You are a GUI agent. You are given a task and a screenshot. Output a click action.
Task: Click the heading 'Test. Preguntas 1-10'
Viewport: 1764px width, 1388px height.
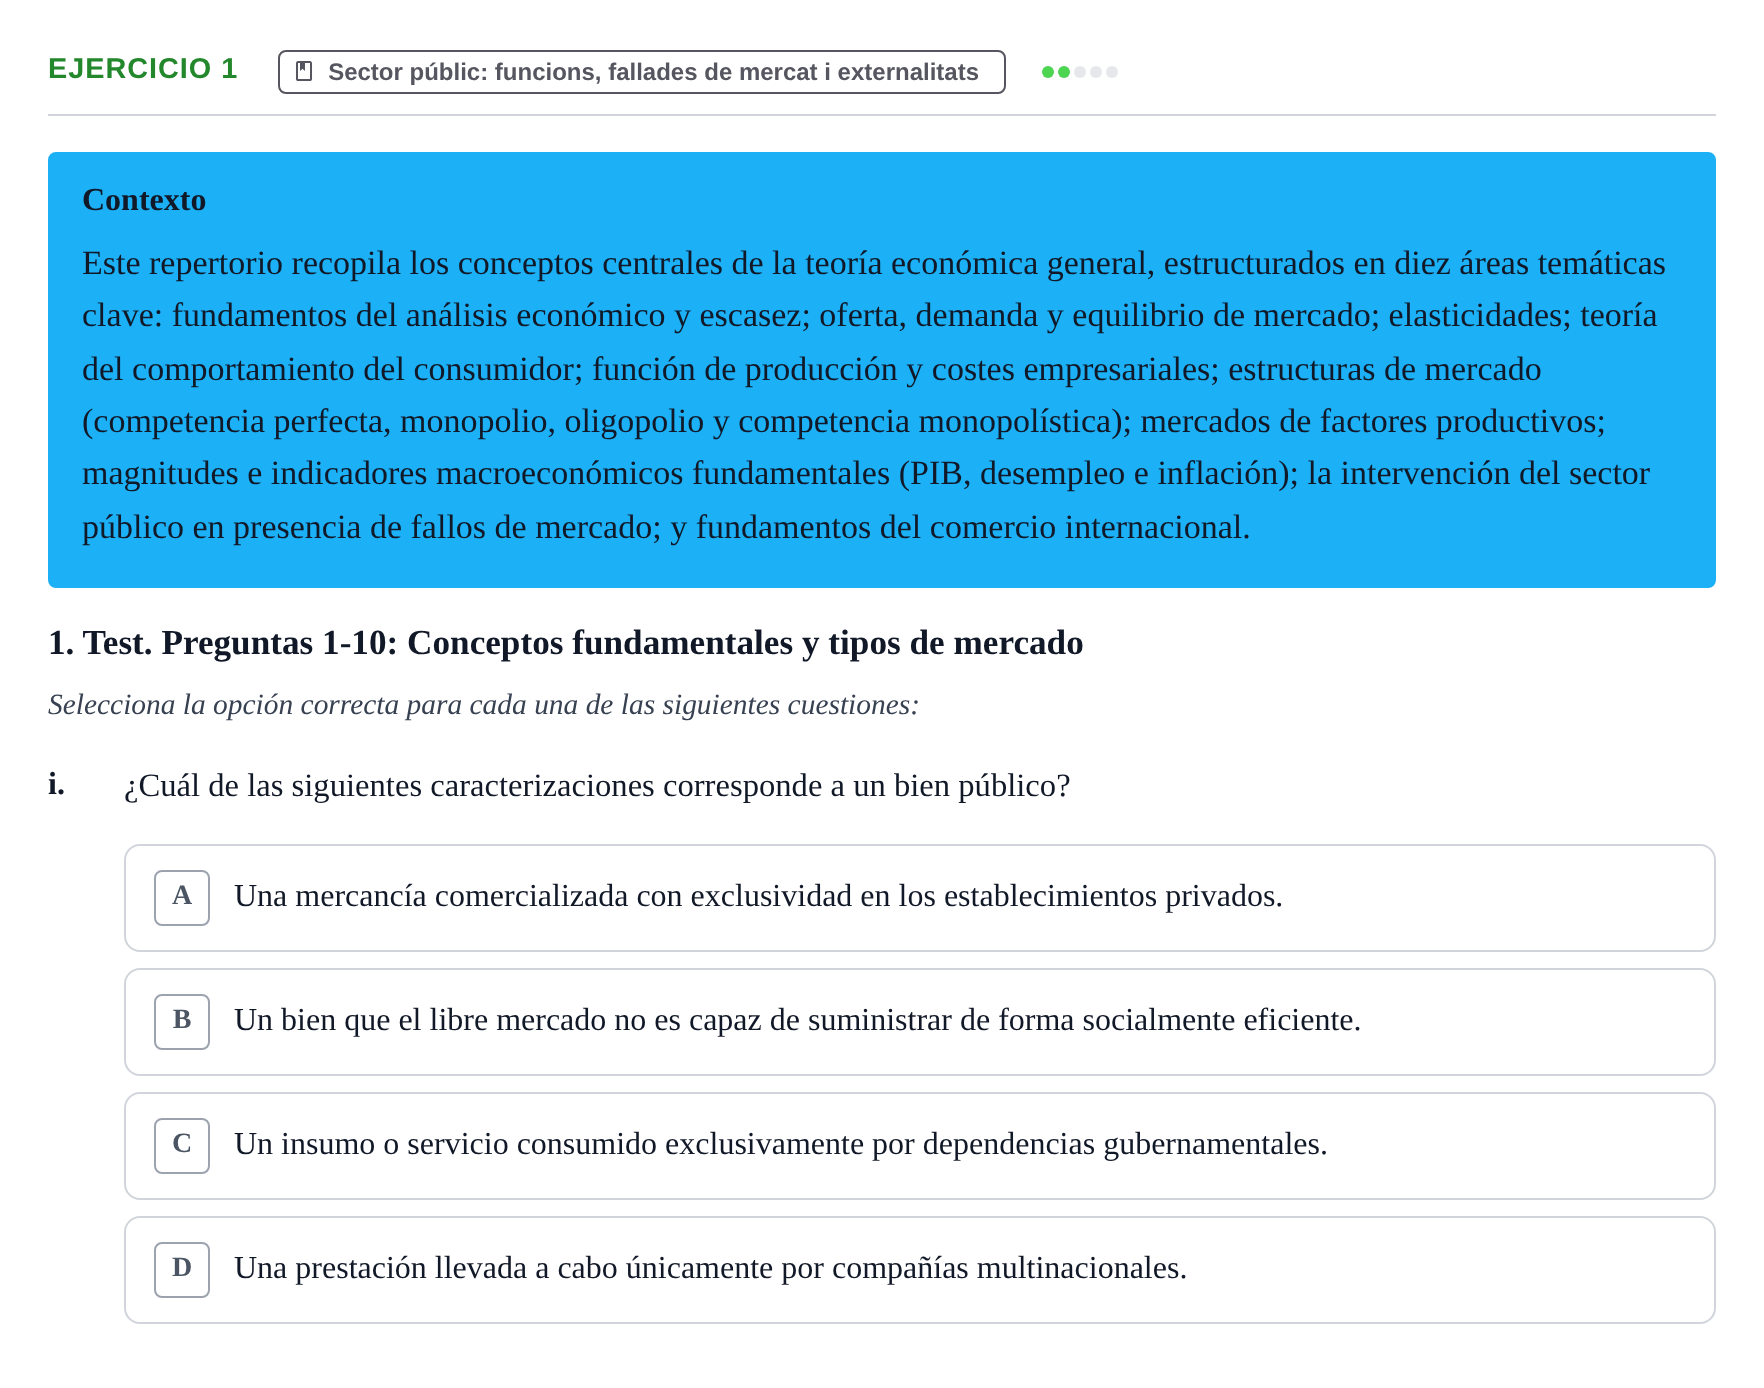(x=565, y=642)
